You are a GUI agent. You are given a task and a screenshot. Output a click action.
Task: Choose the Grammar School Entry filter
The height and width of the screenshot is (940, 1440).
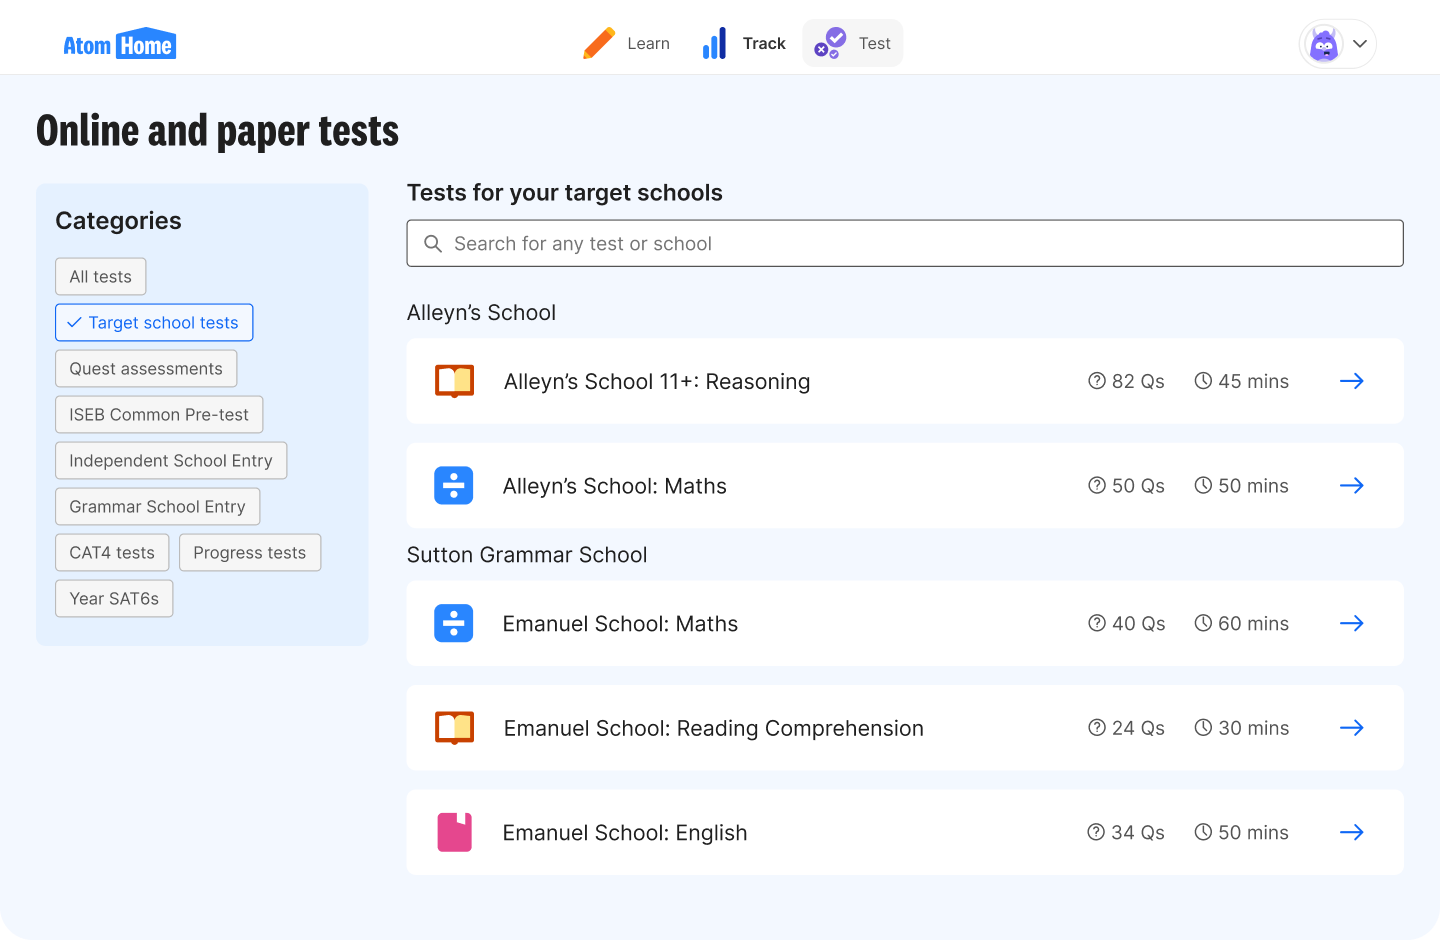[x=158, y=507]
